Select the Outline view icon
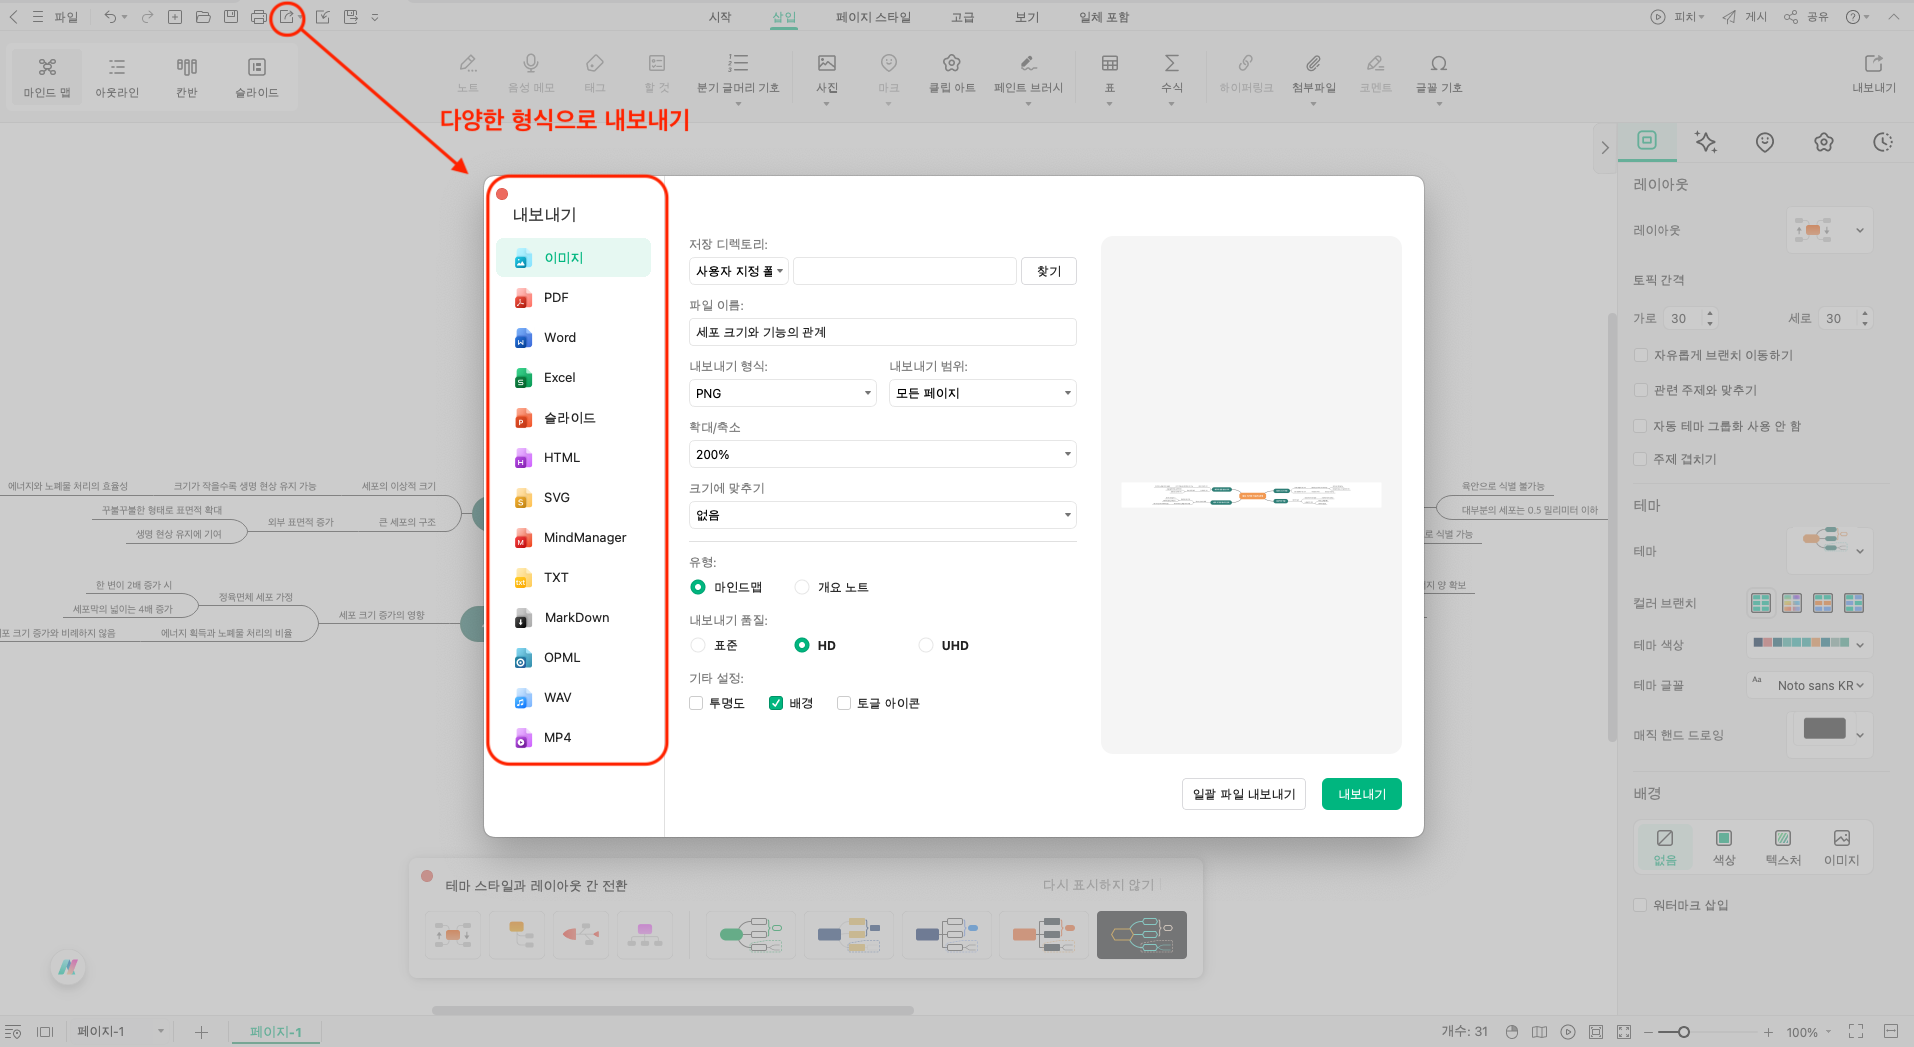 pyautogui.click(x=117, y=76)
